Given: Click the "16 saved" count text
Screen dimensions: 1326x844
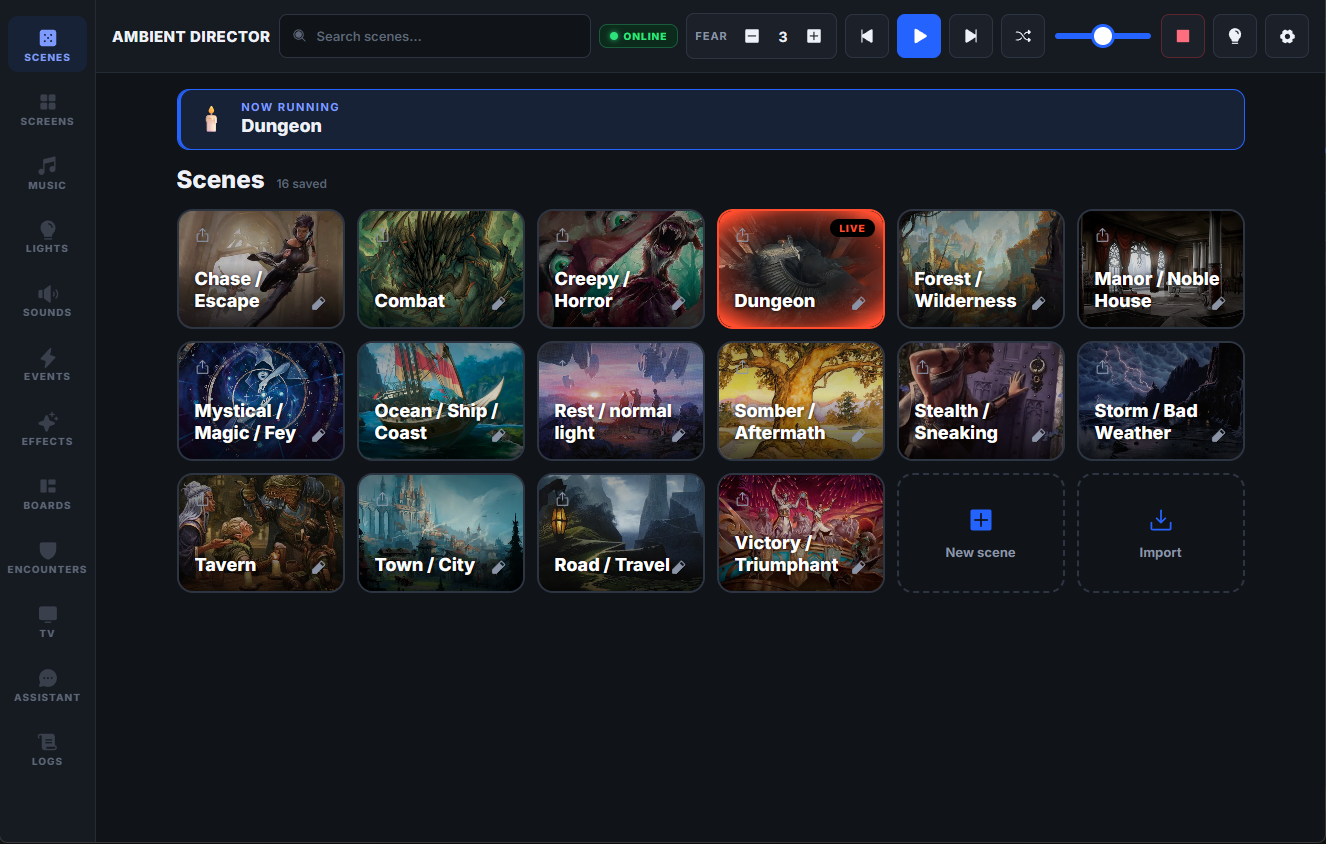Looking at the screenshot, I should click(x=302, y=184).
